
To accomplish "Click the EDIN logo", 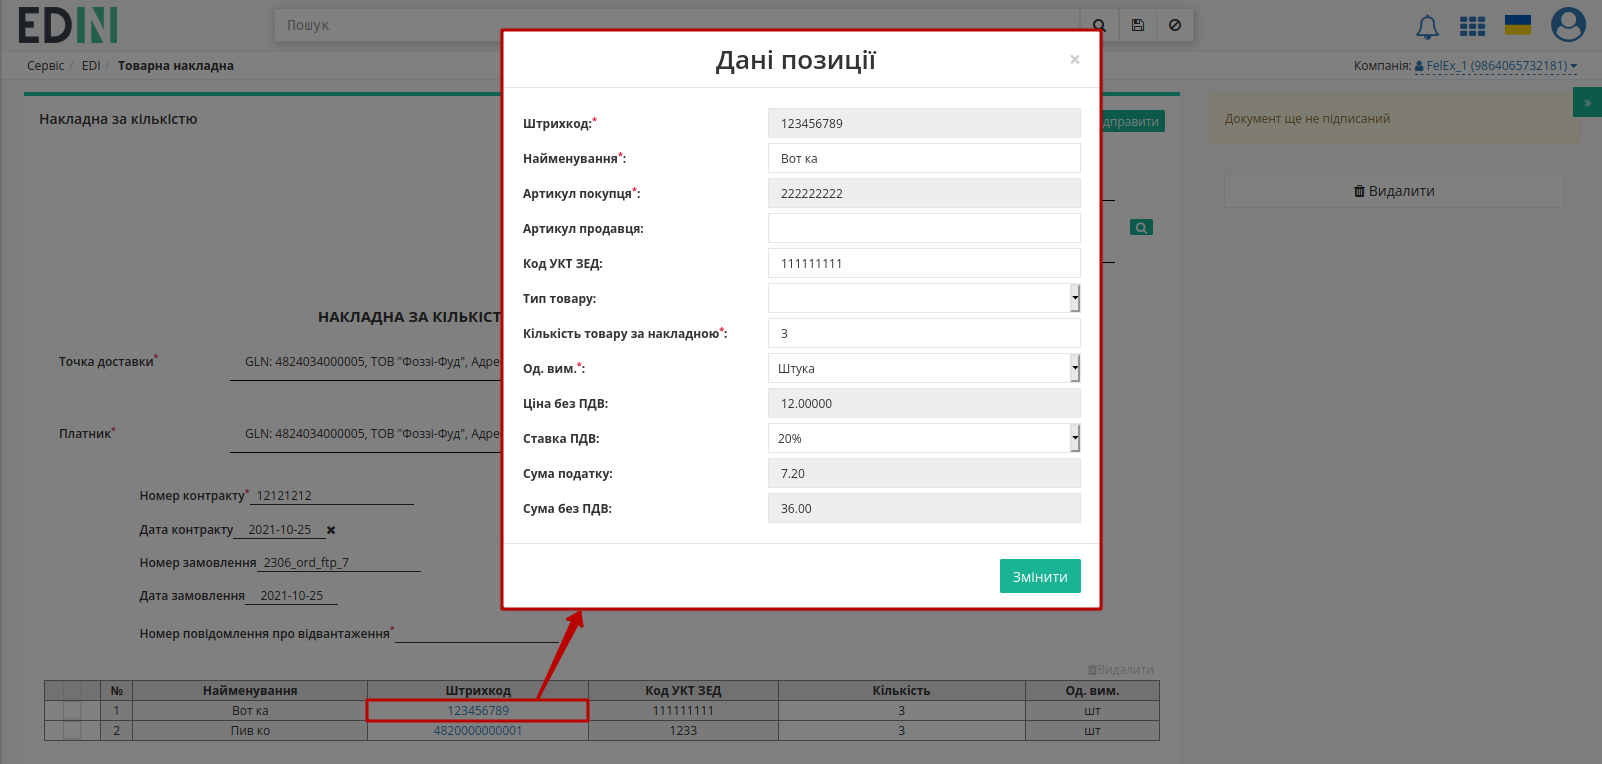I will (x=68, y=25).
